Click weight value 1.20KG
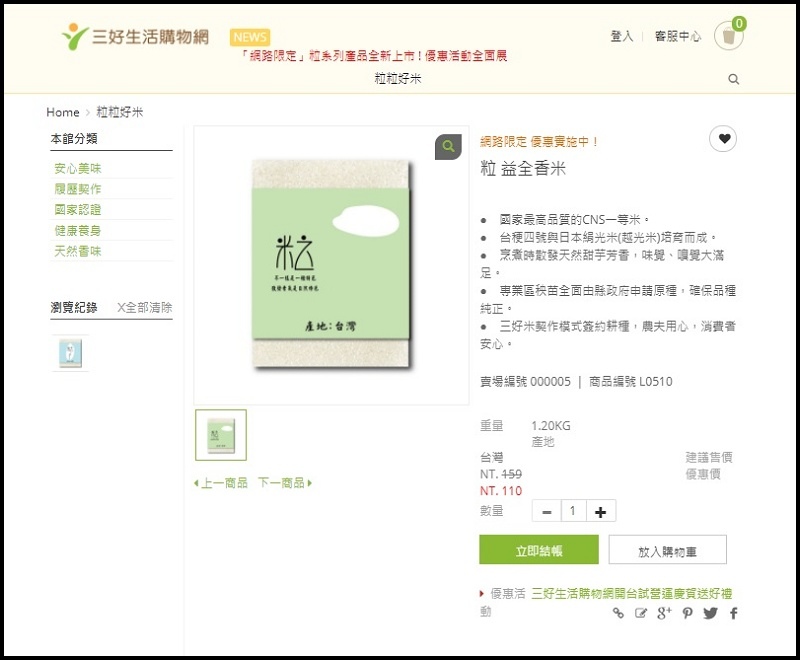The height and width of the screenshot is (660, 800). 551,426
